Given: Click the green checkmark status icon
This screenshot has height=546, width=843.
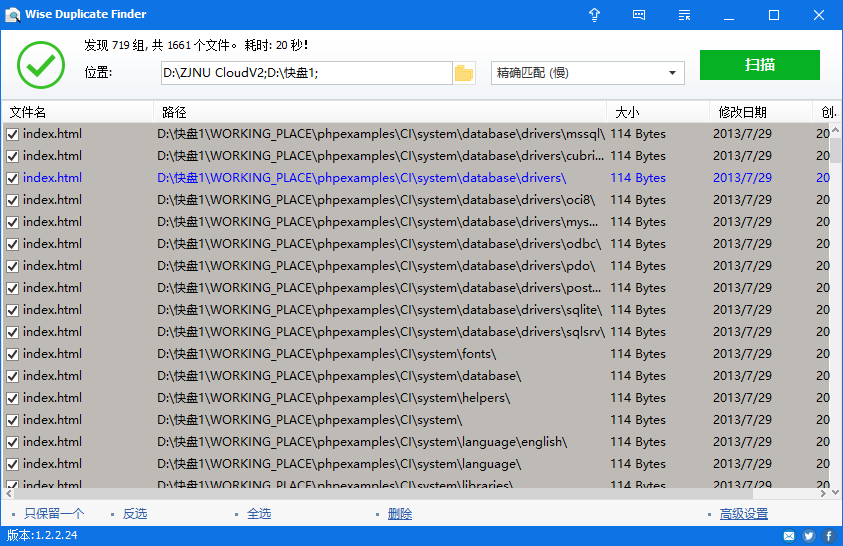Looking at the screenshot, I should pos(41,64).
